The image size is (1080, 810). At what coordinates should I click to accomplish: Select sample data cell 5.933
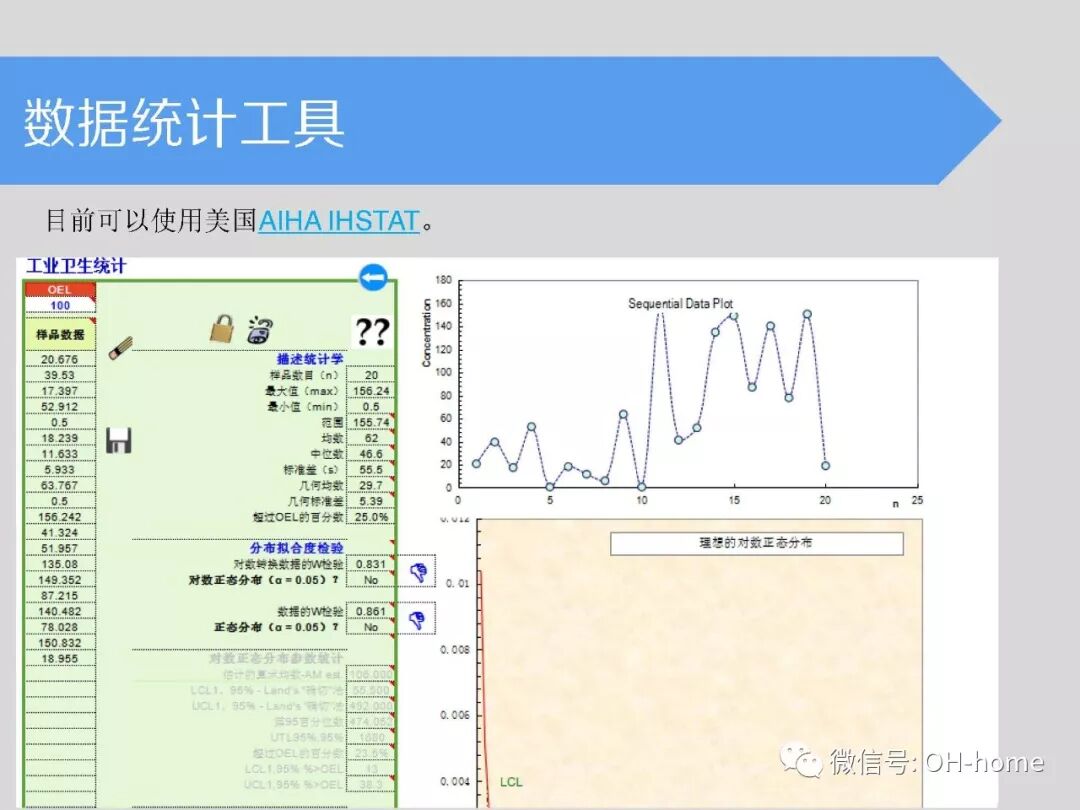tap(60, 470)
